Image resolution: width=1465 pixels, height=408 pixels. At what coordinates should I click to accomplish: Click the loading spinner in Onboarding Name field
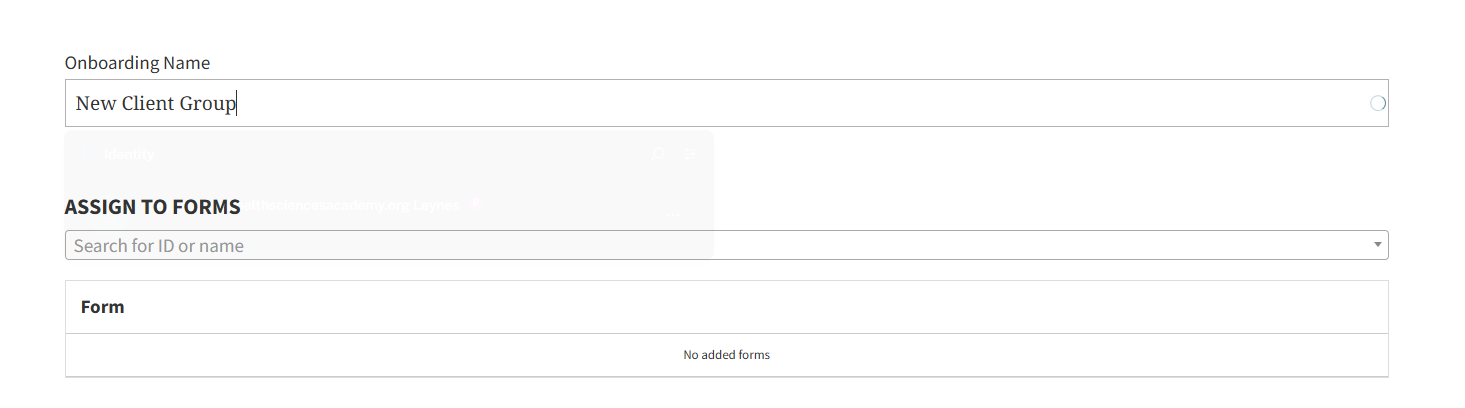[1377, 103]
